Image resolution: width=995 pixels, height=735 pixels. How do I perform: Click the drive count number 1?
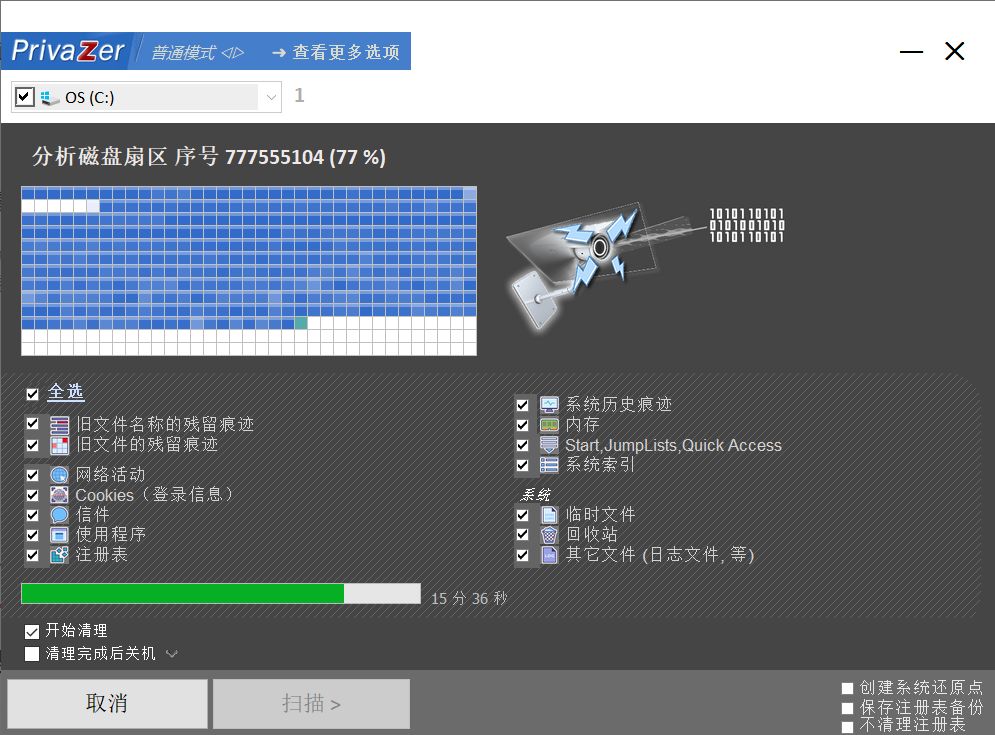point(300,95)
